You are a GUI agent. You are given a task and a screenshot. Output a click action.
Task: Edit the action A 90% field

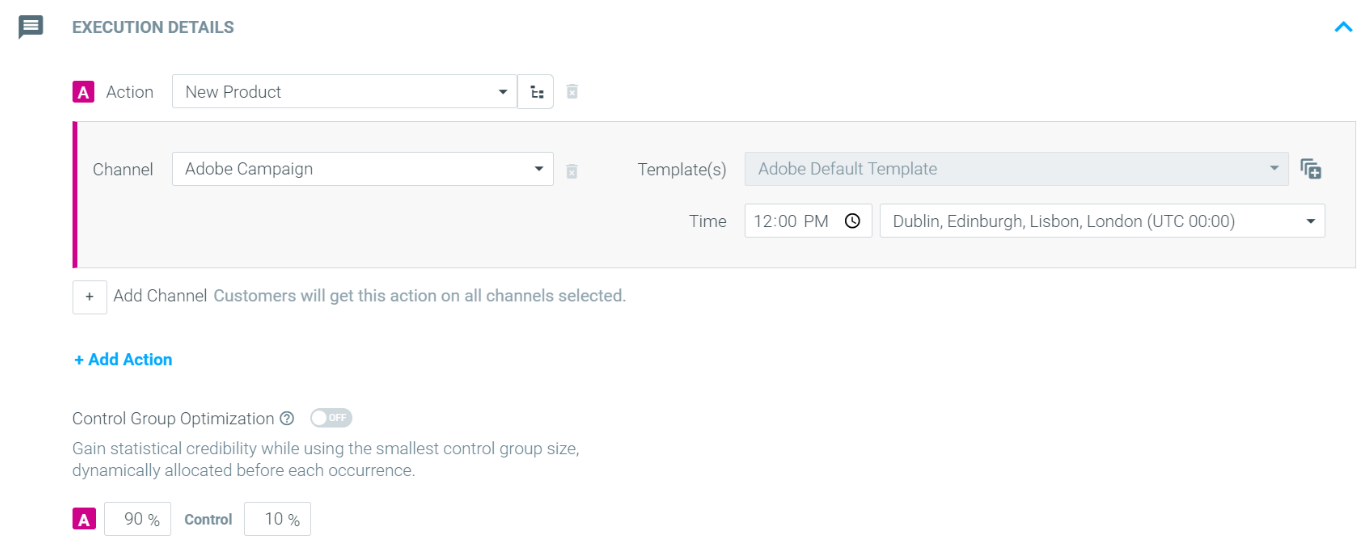tap(137, 519)
